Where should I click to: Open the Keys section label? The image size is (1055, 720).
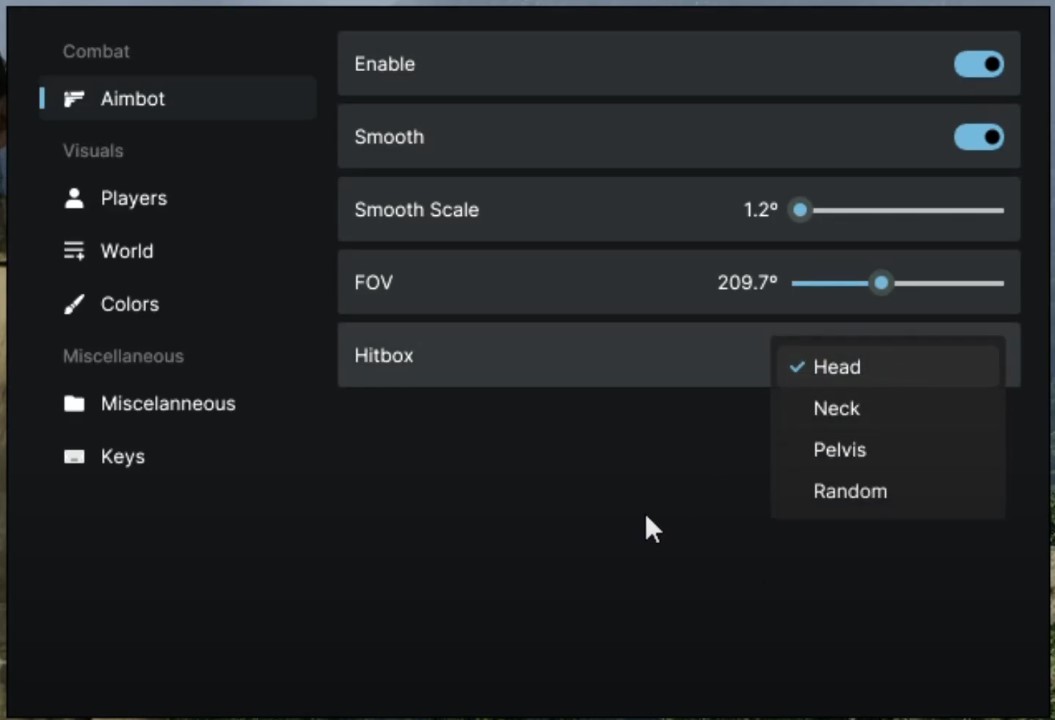(123, 457)
